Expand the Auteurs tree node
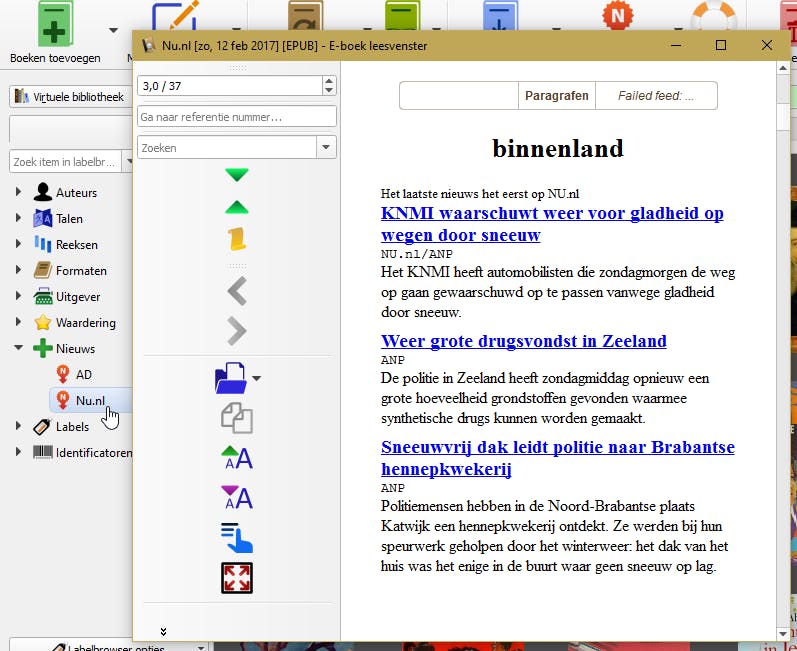Screen dimensions: 797x651 pyautogui.click(x=18, y=192)
